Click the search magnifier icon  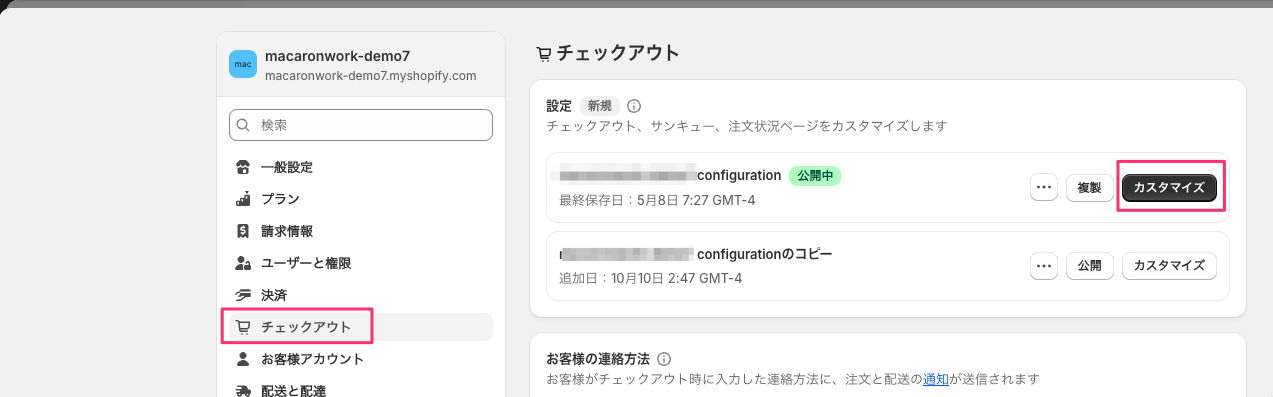point(243,125)
